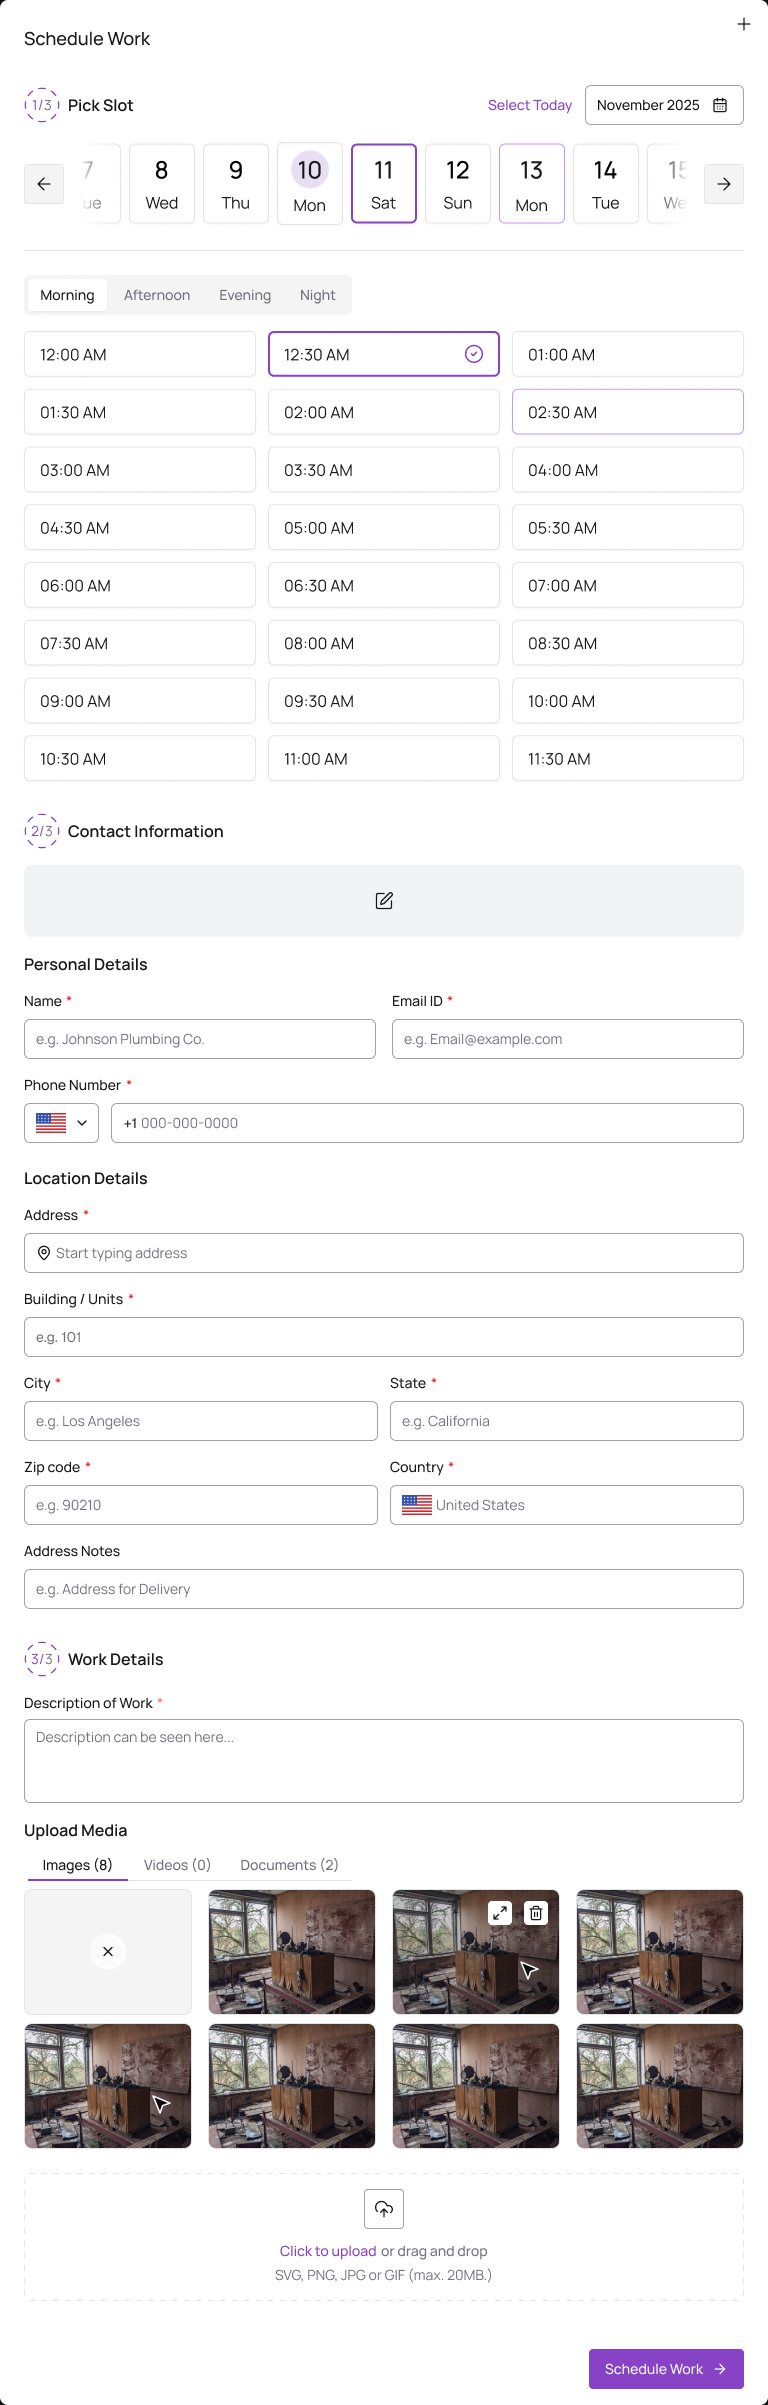Click the Select Today link
768x2405 pixels.
pyautogui.click(x=530, y=105)
